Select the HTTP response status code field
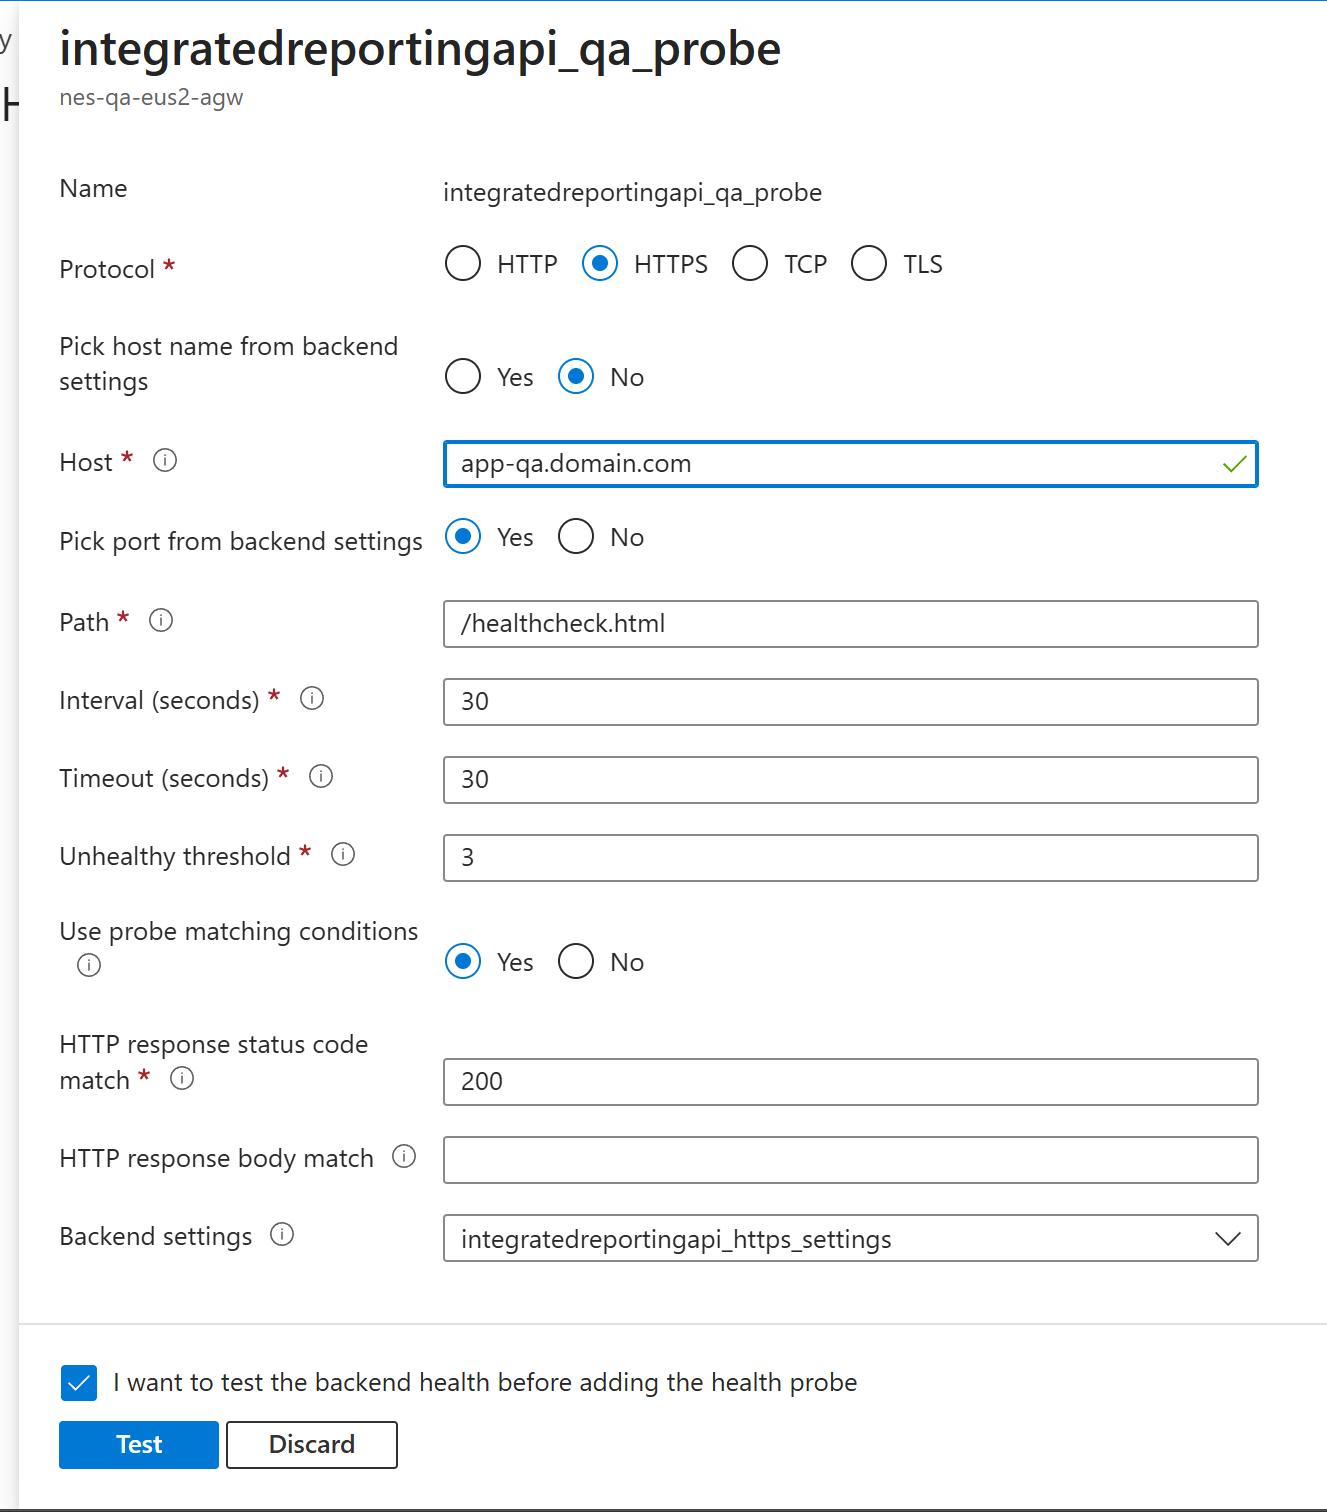The width and height of the screenshot is (1327, 1512). [x=850, y=1081]
